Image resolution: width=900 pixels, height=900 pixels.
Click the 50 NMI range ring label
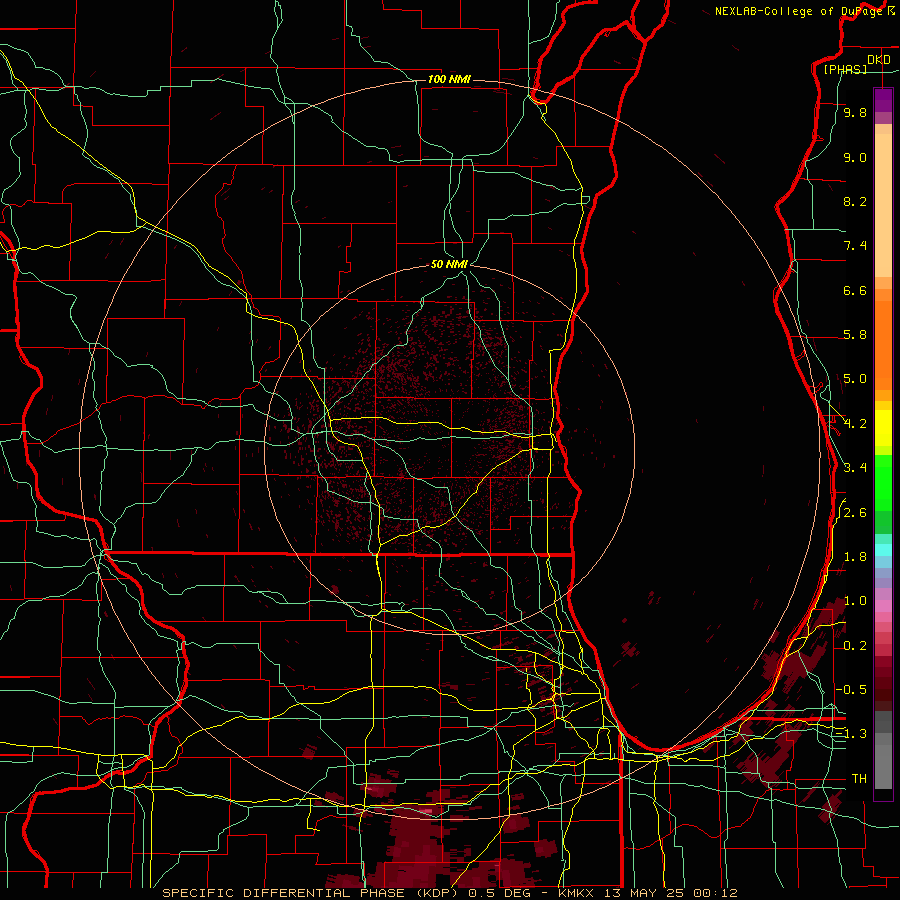pos(449,264)
